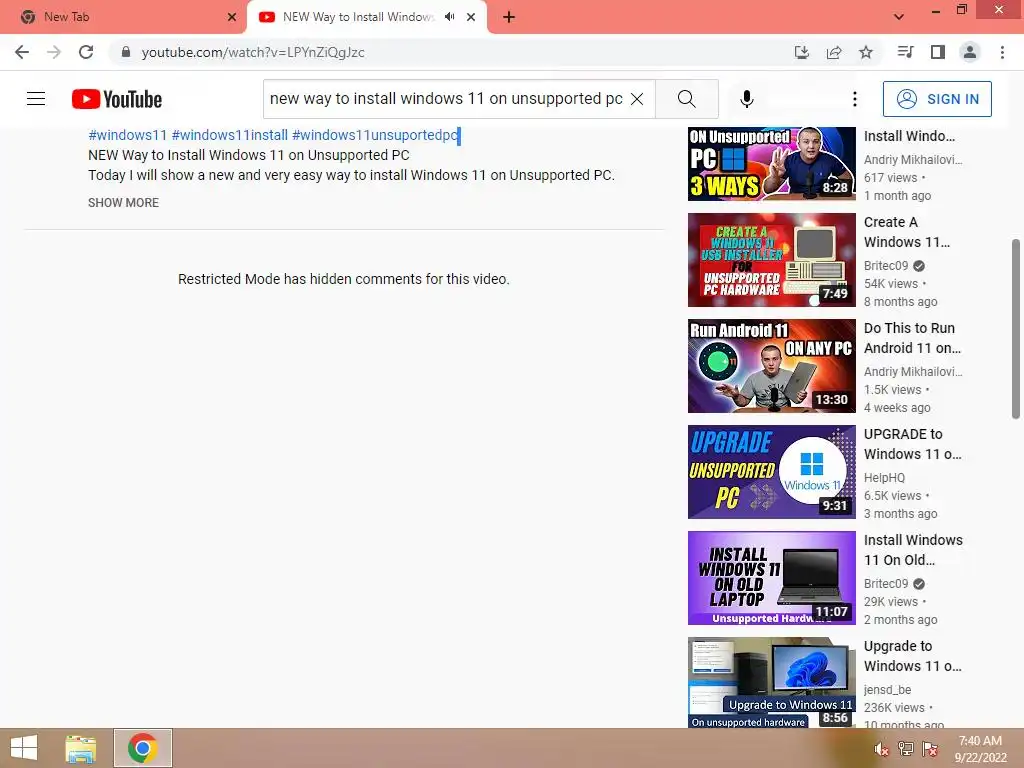Open 'UPGRADE to Windows 11 o...' title
Screen dimensions: 1024x768
(x=912, y=444)
